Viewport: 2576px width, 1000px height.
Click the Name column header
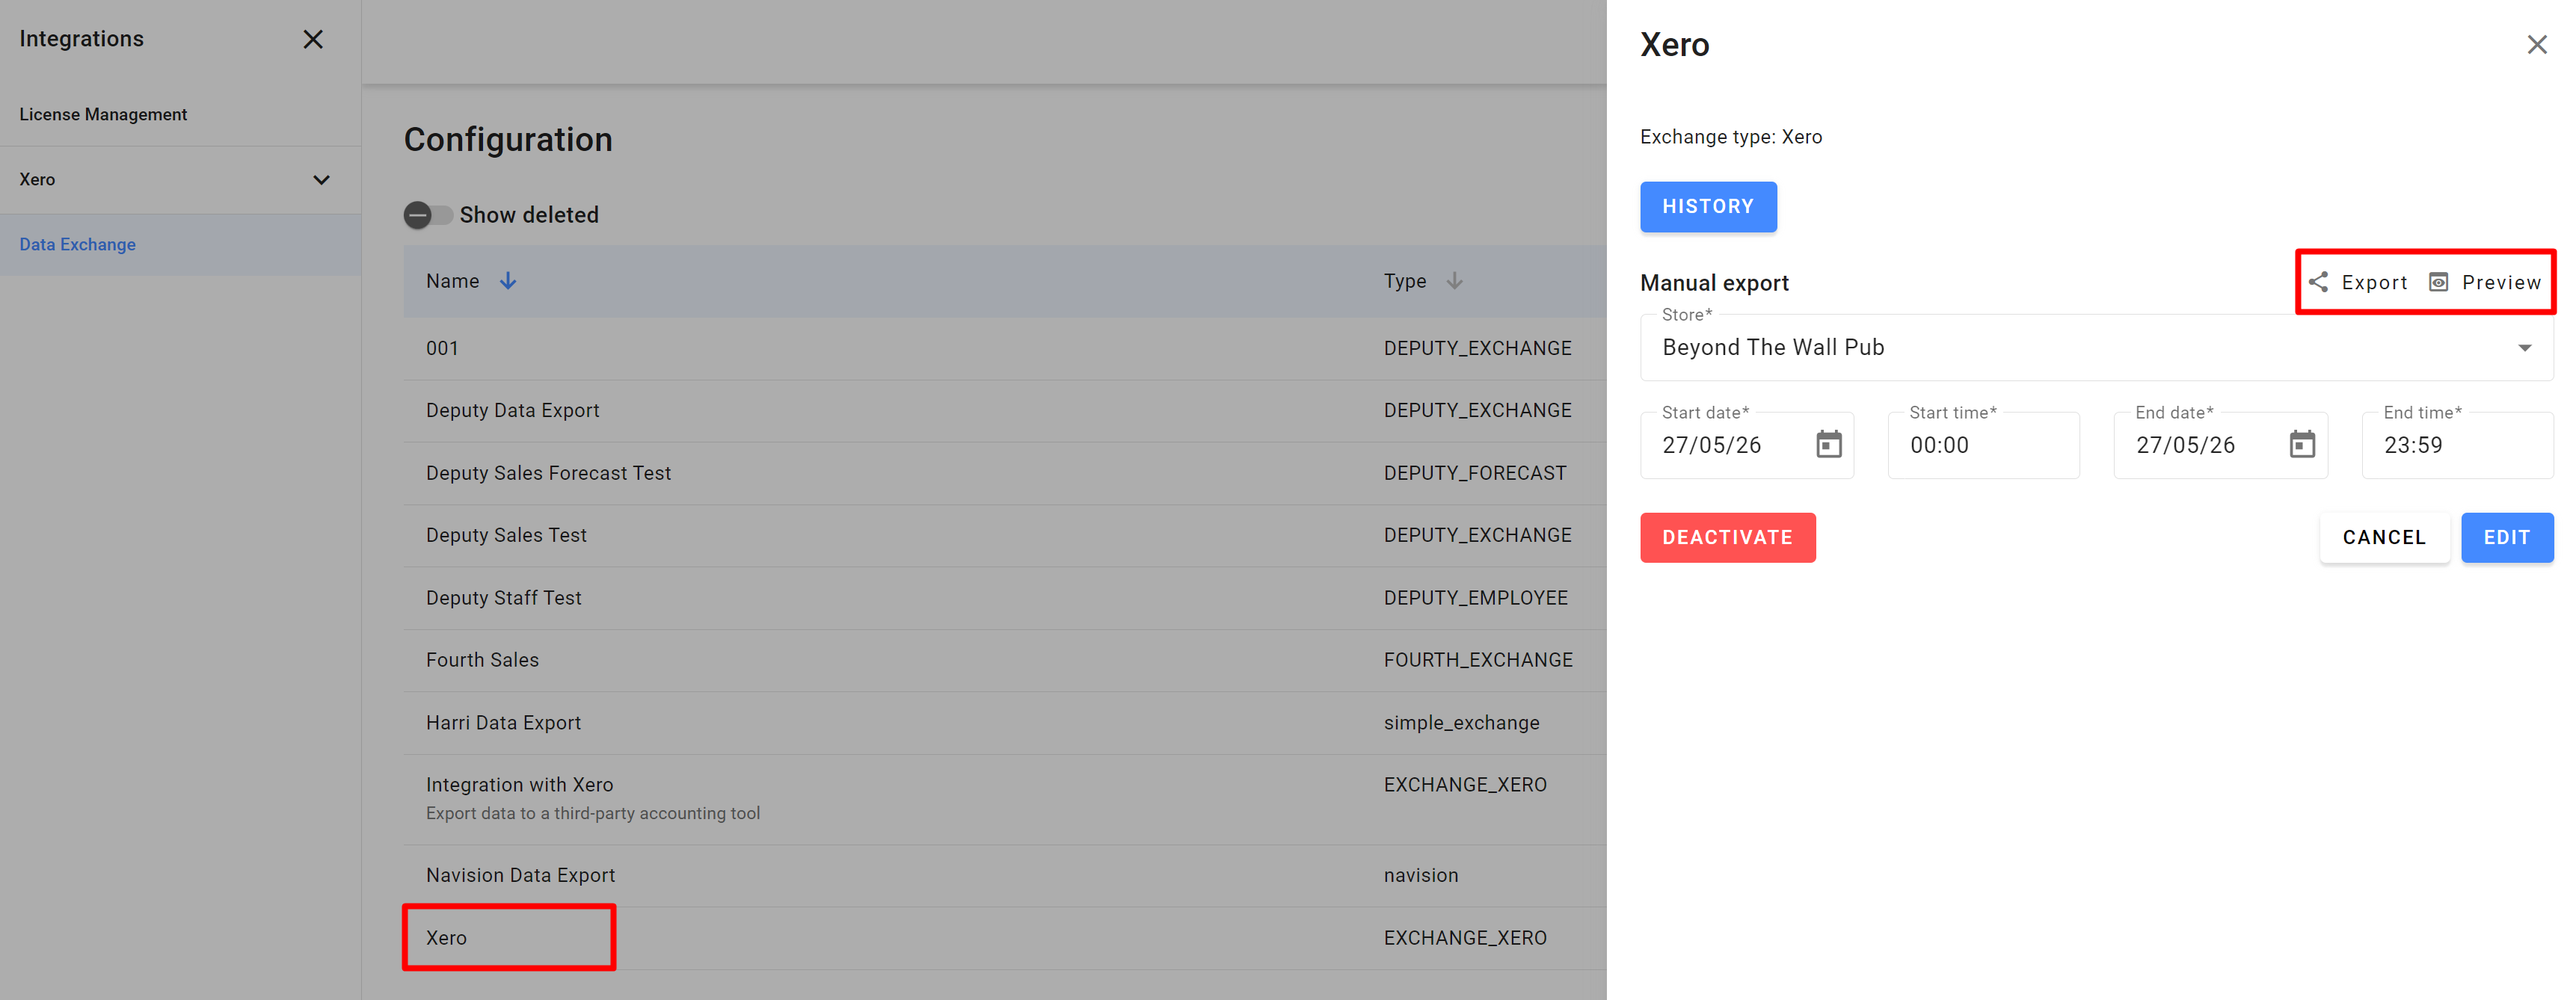(452, 281)
